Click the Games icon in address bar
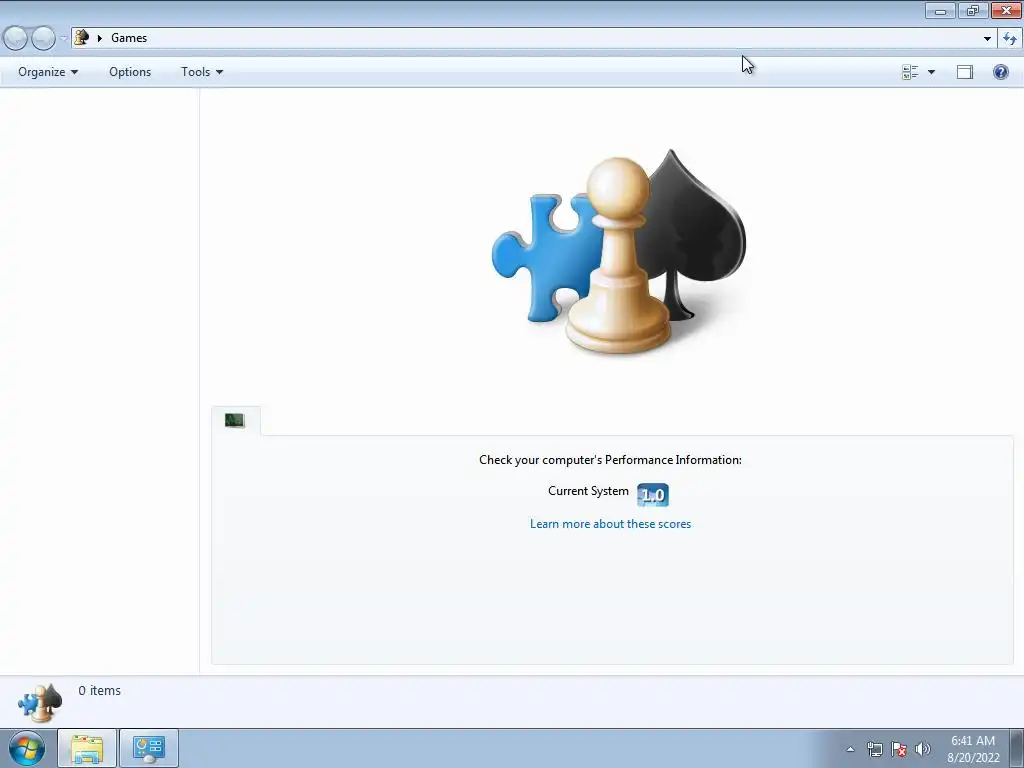The height and width of the screenshot is (768, 1024). click(82, 38)
